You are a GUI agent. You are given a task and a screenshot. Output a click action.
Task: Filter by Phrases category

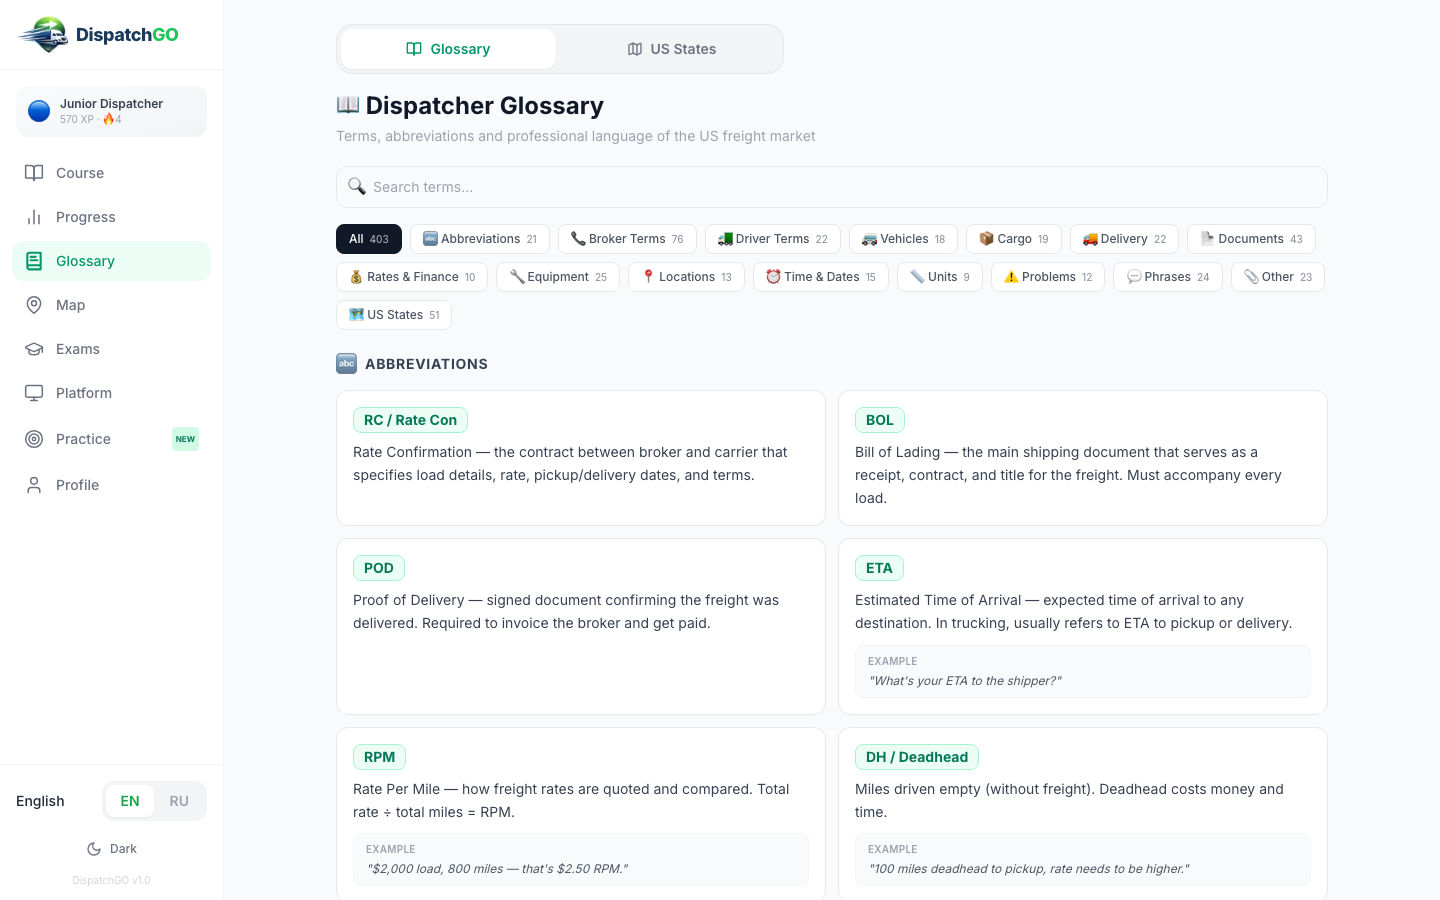pos(1168,277)
